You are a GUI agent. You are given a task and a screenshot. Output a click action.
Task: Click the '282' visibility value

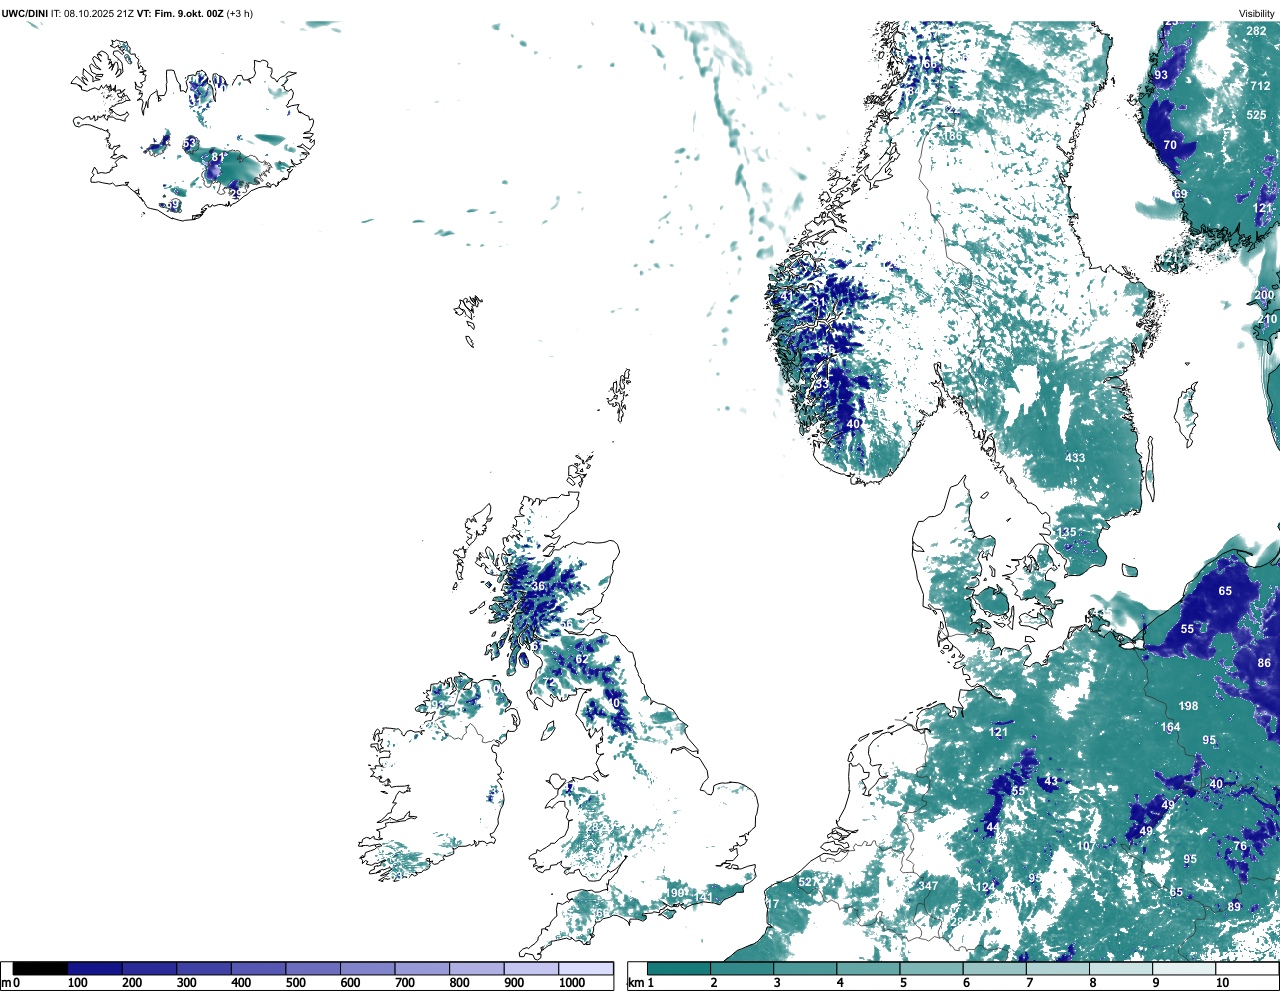click(x=1256, y=32)
